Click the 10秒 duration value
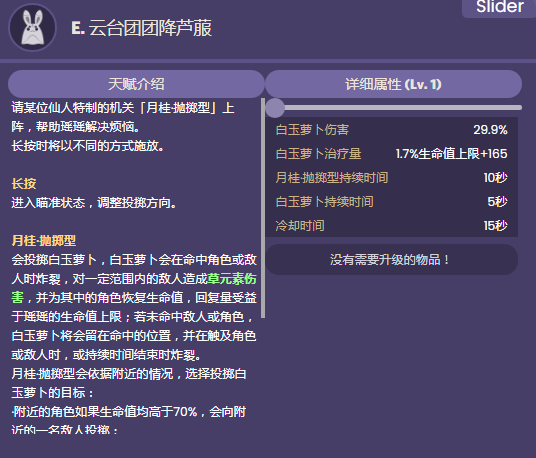The image size is (536, 458). (x=495, y=178)
